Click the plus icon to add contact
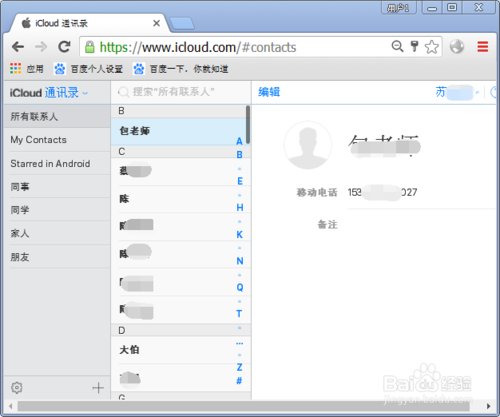Image resolution: width=500 pixels, height=417 pixels. 98,388
